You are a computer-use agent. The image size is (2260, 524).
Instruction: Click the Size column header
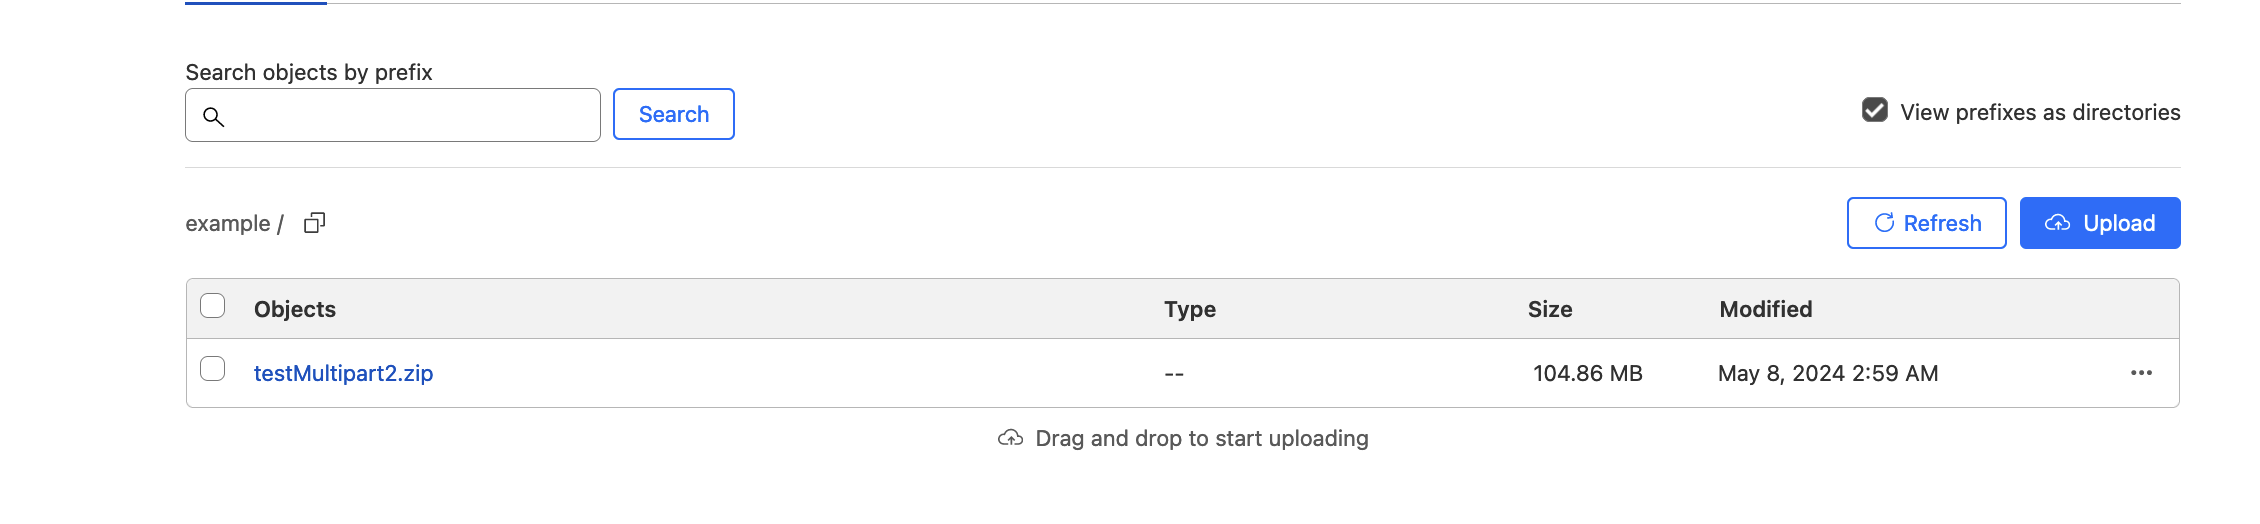tap(1549, 310)
